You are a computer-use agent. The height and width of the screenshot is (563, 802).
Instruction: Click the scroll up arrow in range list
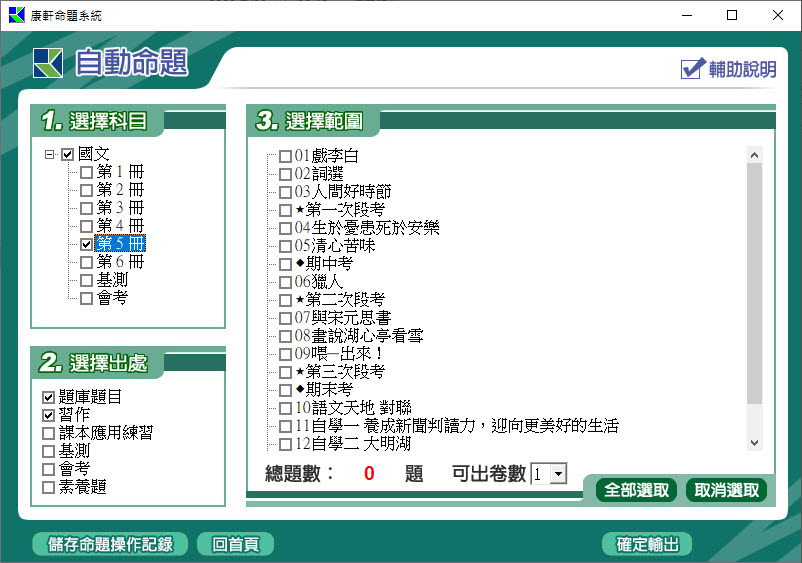[754, 155]
